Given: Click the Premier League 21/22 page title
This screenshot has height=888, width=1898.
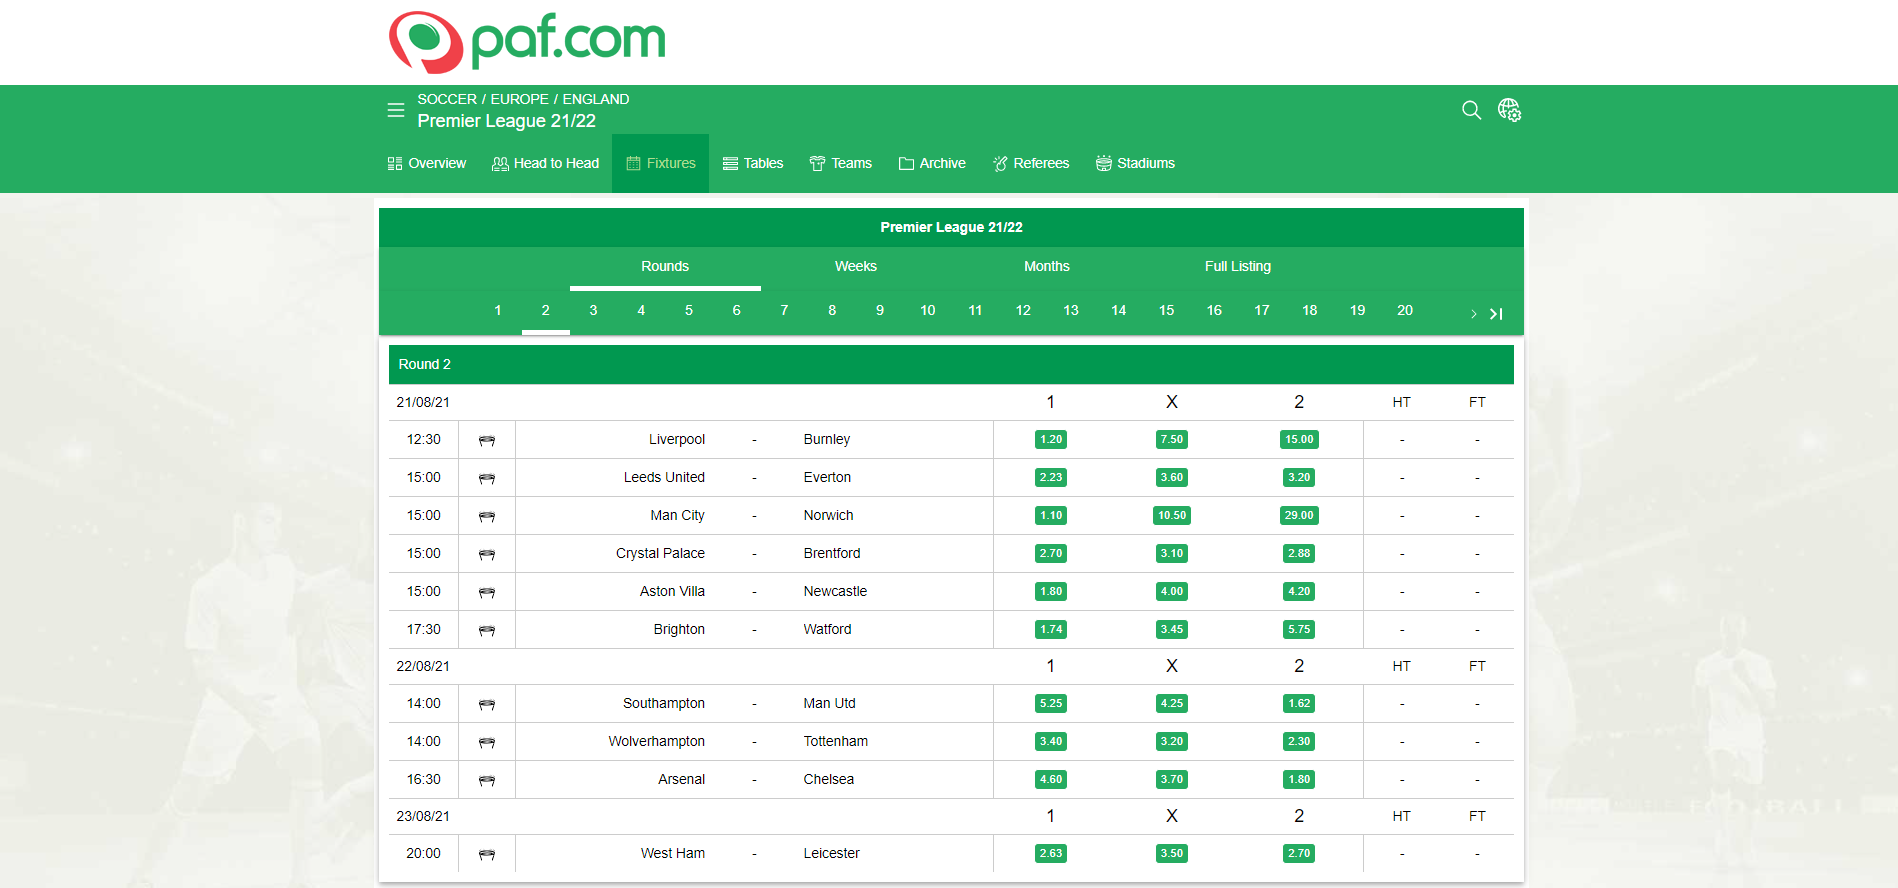Looking at the screenshot, I should coord(506,121).
